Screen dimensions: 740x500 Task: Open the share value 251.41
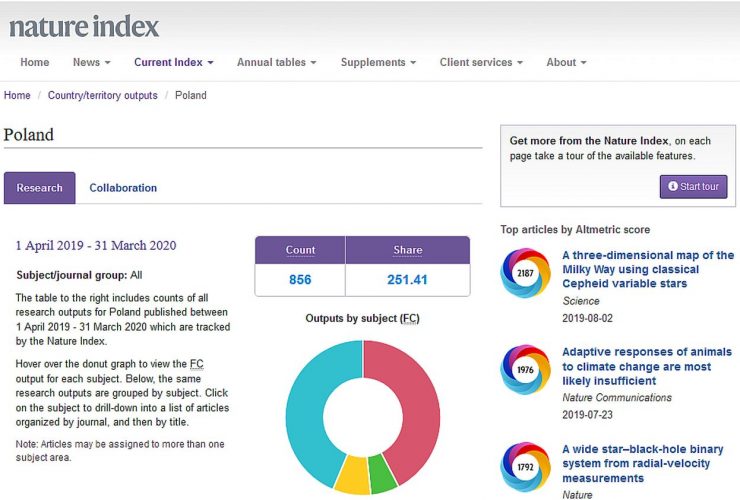tap(407, 280)
